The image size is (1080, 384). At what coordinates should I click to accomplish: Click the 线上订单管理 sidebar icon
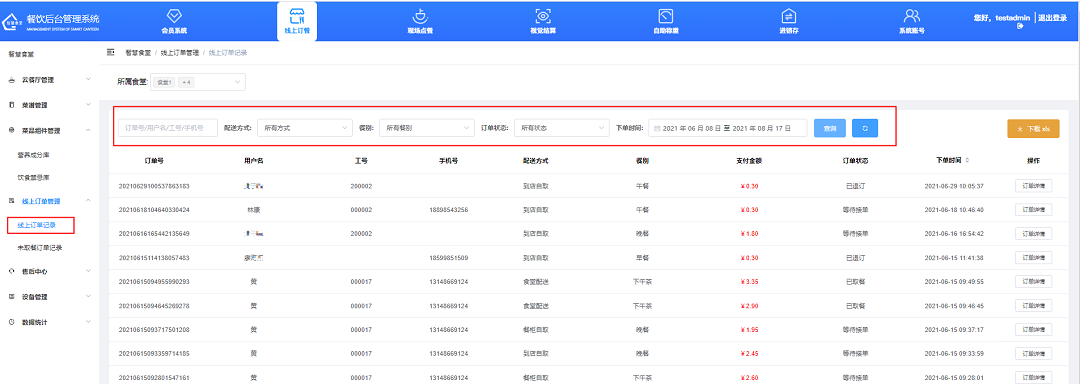coord(12,201)
